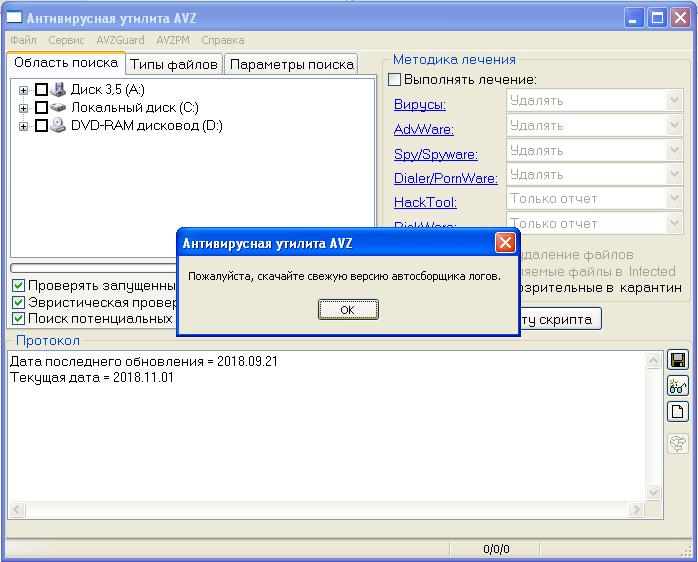The width and height of the screenshot is (698, 562).
Task: Expand the Диск 3,5 (A:) tree node
Action: pos(23,90)
